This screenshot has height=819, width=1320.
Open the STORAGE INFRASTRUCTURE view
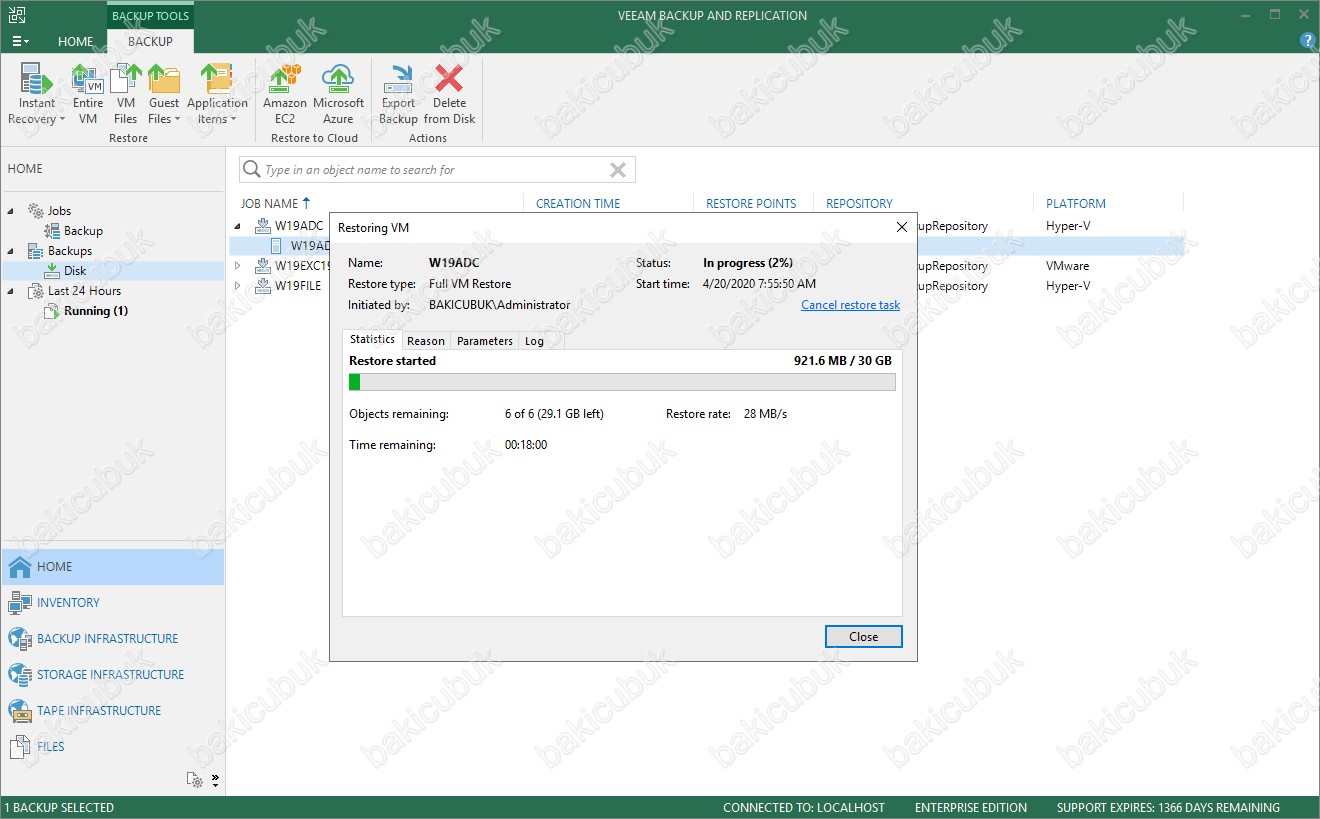pos(112,675)
